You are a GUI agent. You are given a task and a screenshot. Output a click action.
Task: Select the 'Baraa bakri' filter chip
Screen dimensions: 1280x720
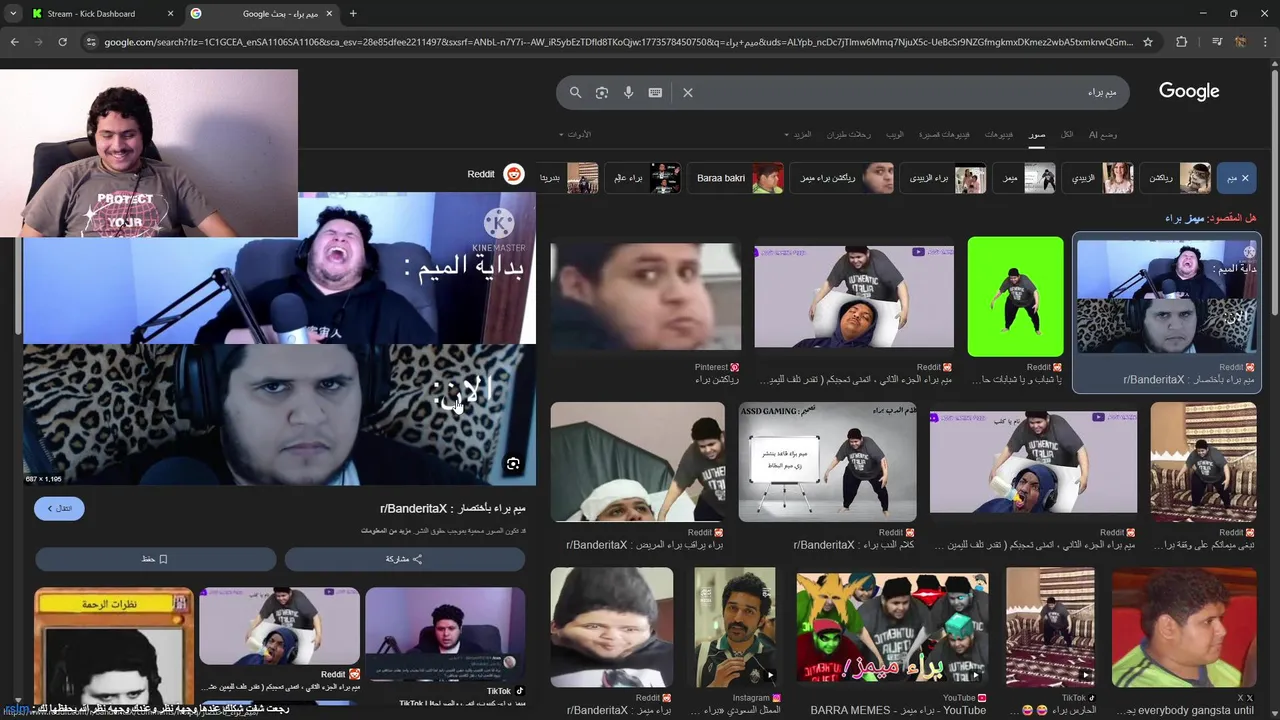pos(736,178)
